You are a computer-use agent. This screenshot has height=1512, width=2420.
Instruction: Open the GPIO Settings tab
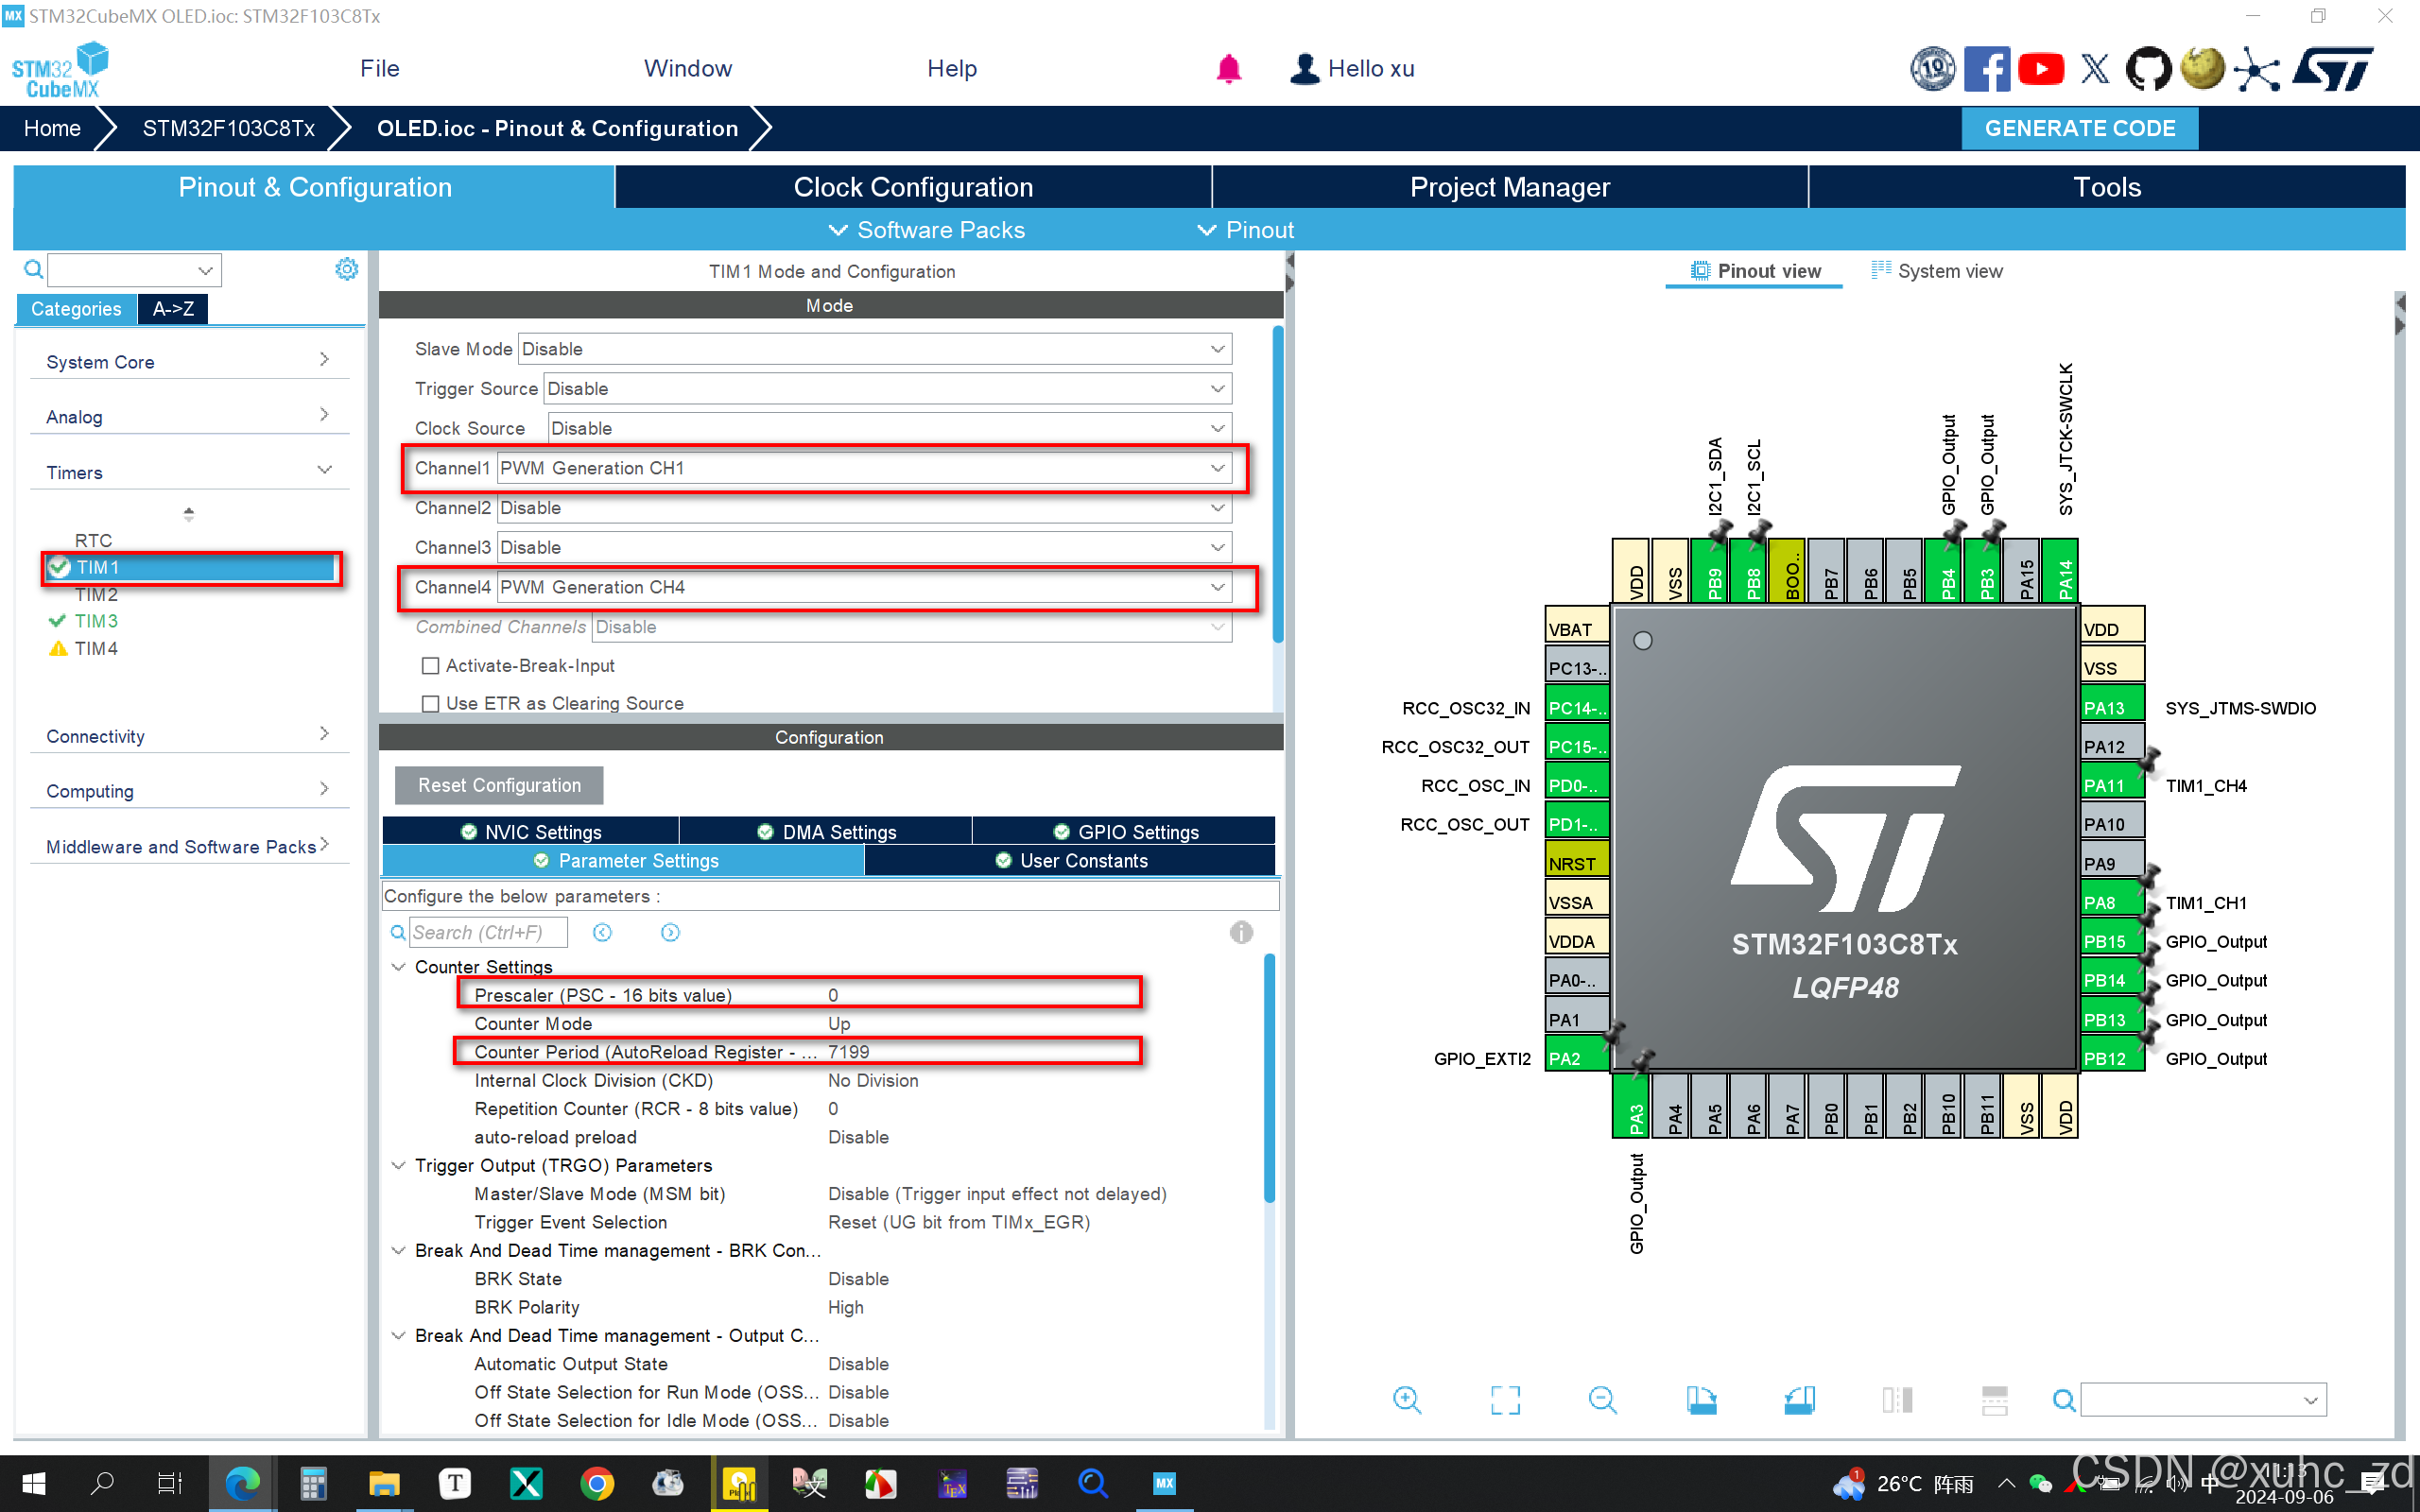[x=1125, y=831]
